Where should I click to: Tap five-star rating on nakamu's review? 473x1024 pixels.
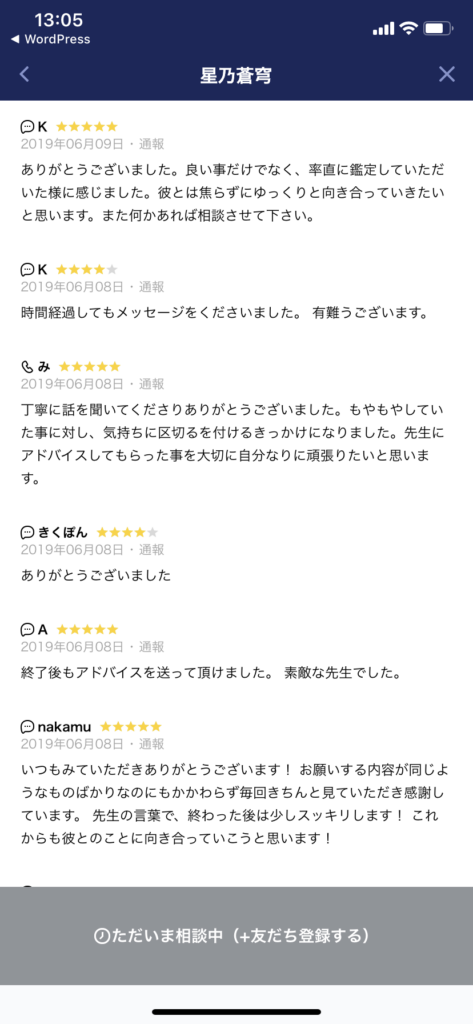(x=130, y=726)
